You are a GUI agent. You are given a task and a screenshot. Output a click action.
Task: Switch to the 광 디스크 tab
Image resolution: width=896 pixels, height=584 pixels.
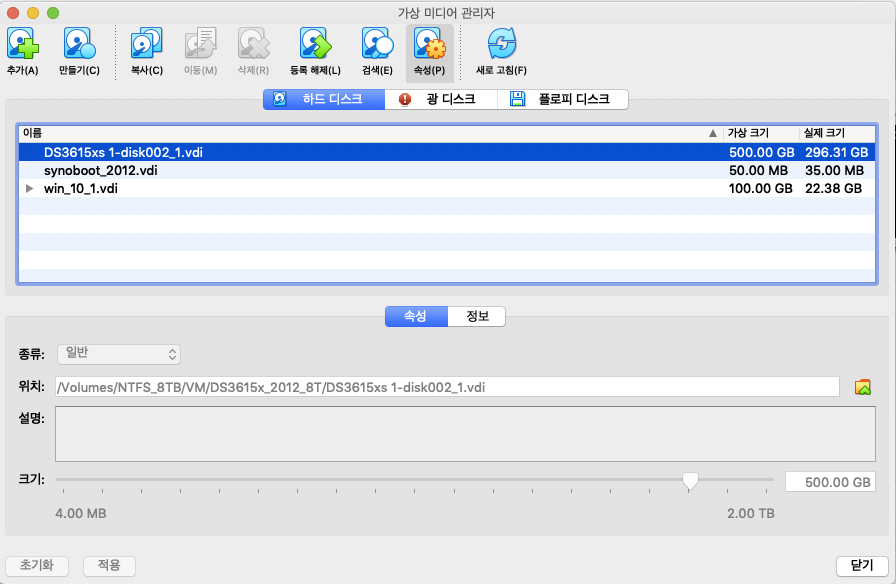point(441,99)
